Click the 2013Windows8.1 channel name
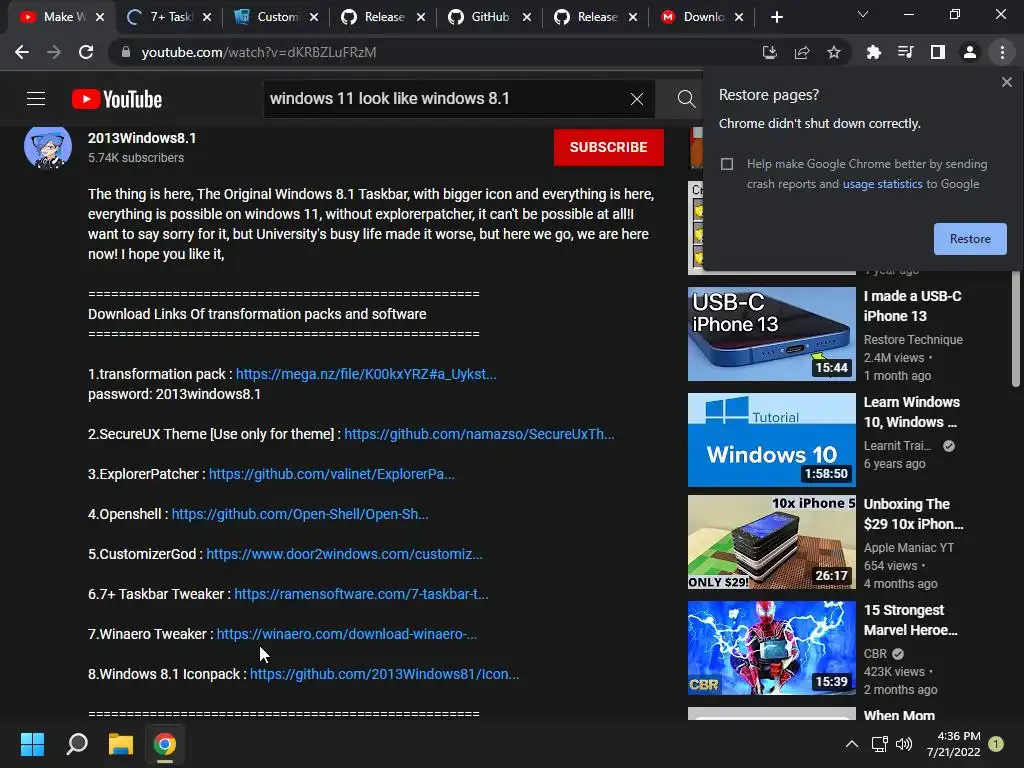Image resolution: width=1024 pixels, height=768 pixels. 142,138
